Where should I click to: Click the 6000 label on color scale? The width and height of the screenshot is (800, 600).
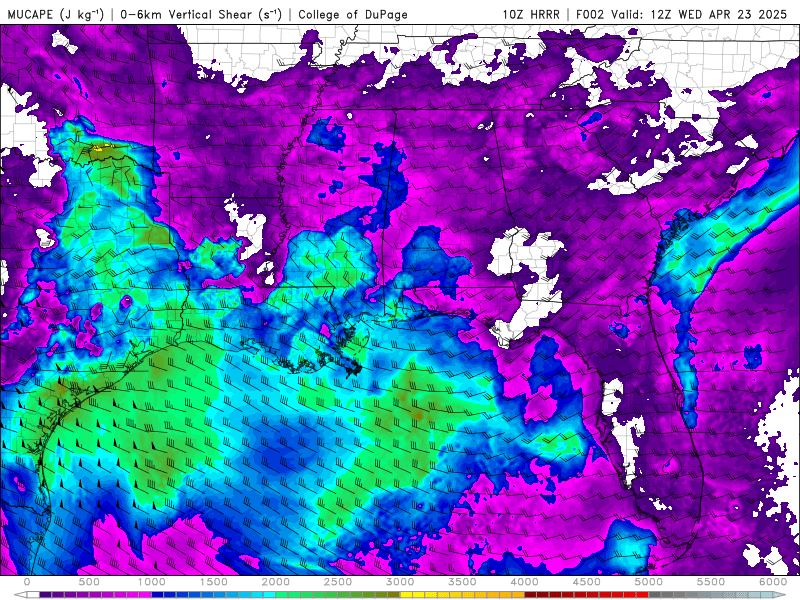[x=773, y=582]
